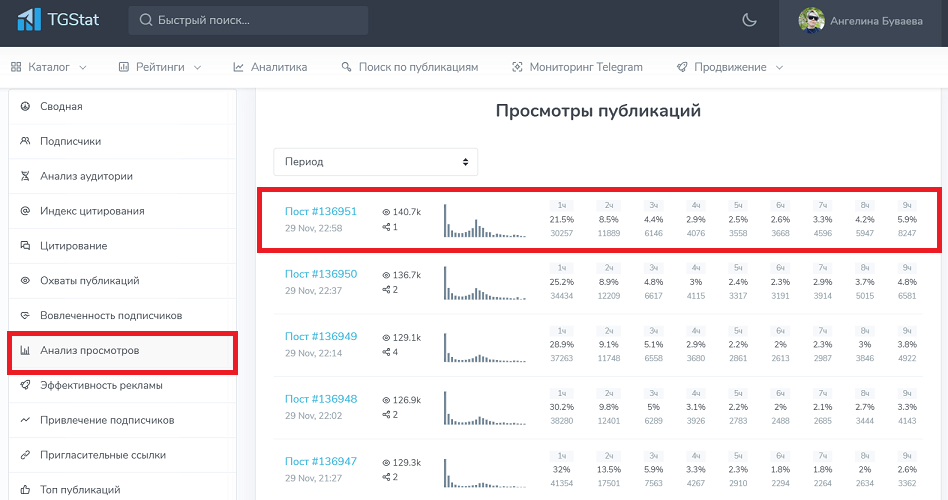
Task: Click views bar chart for Пост #136950
Action: point(485,283)
